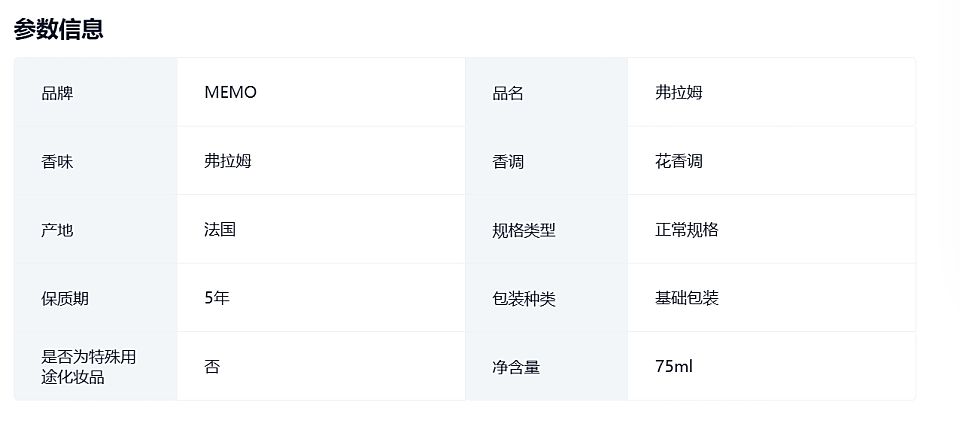Screen dimensions: 960x439
Task: Select the 品牌 label cell
Action: 96,92
